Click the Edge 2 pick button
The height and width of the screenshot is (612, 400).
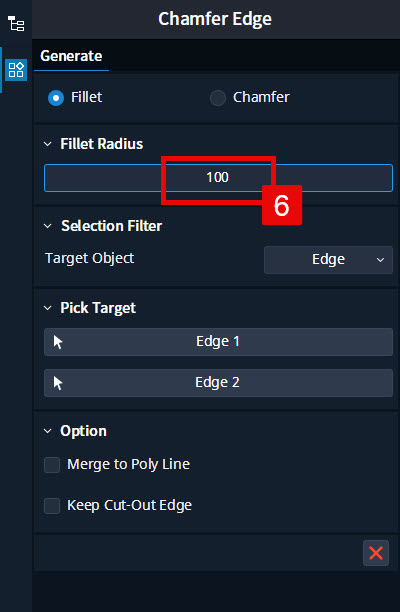pyautogui.click(x=218, y=383)
